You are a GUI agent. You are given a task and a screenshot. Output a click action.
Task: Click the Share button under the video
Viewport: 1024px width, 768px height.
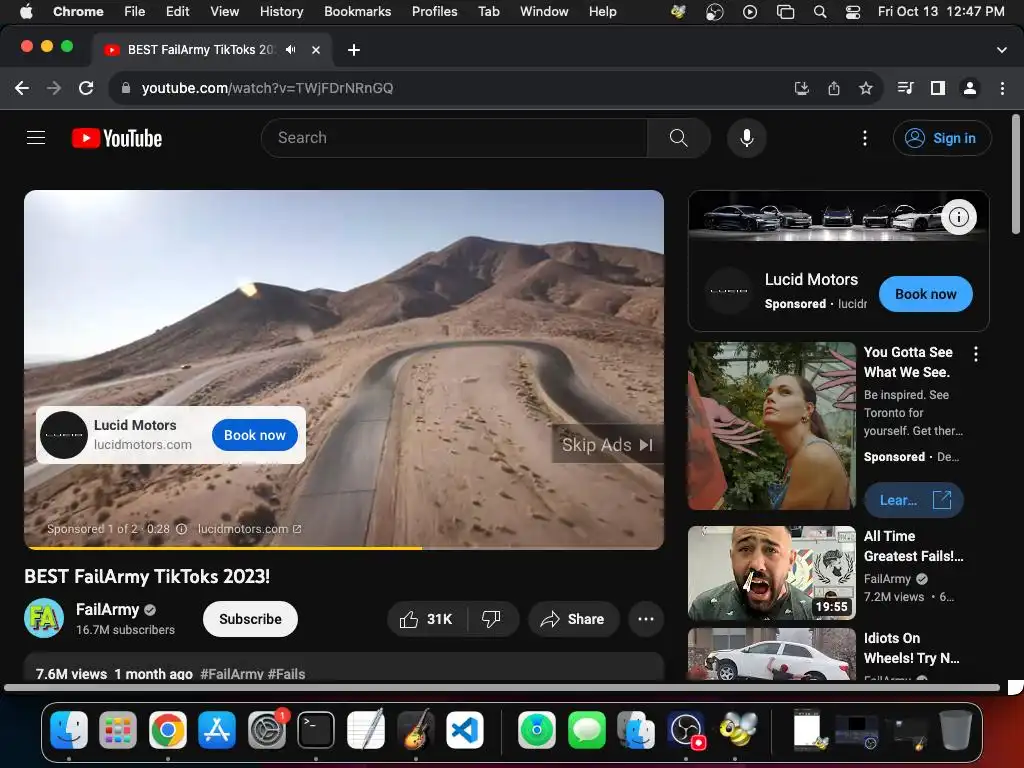coord(573,619)
